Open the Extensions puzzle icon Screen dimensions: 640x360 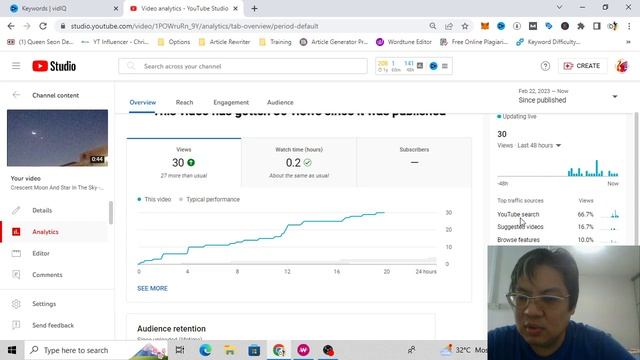[581, 26]
